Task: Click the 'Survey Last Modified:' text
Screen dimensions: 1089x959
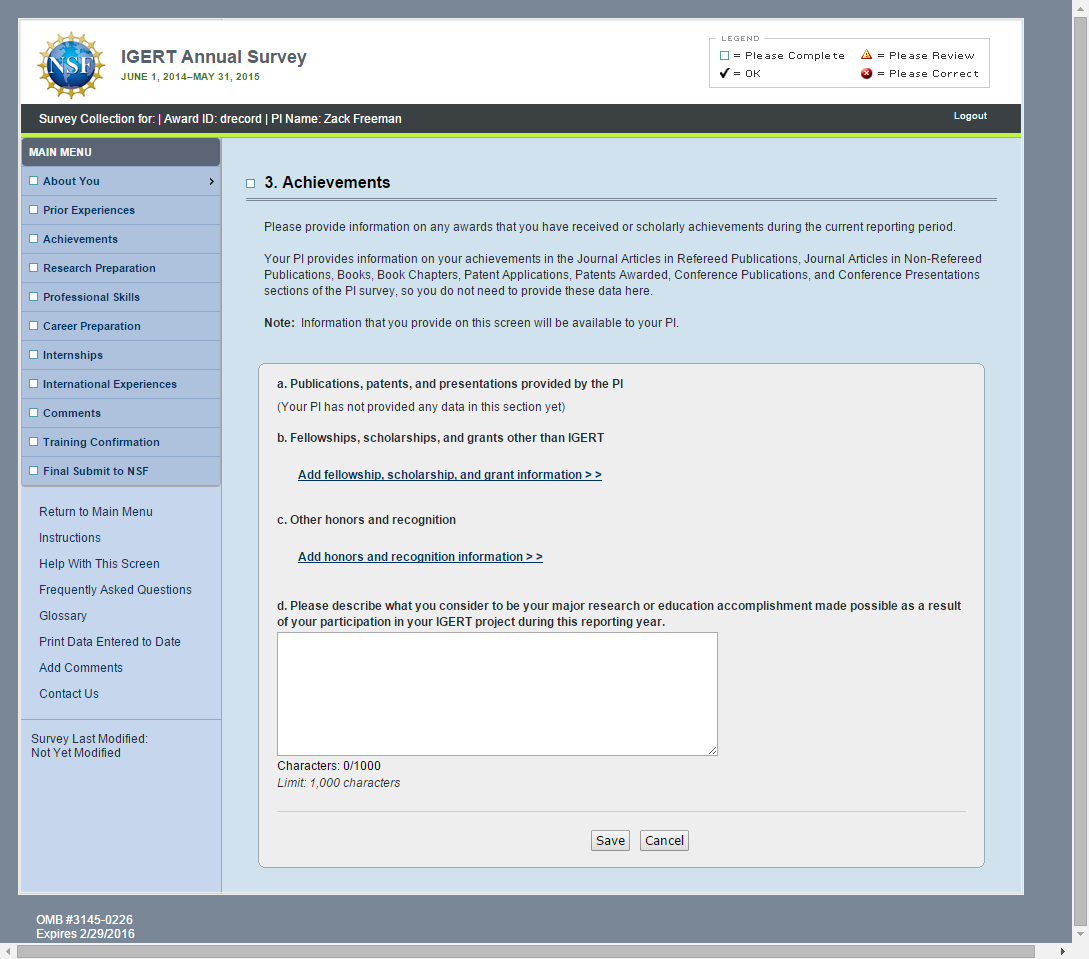Action: [x=89, y=739]
